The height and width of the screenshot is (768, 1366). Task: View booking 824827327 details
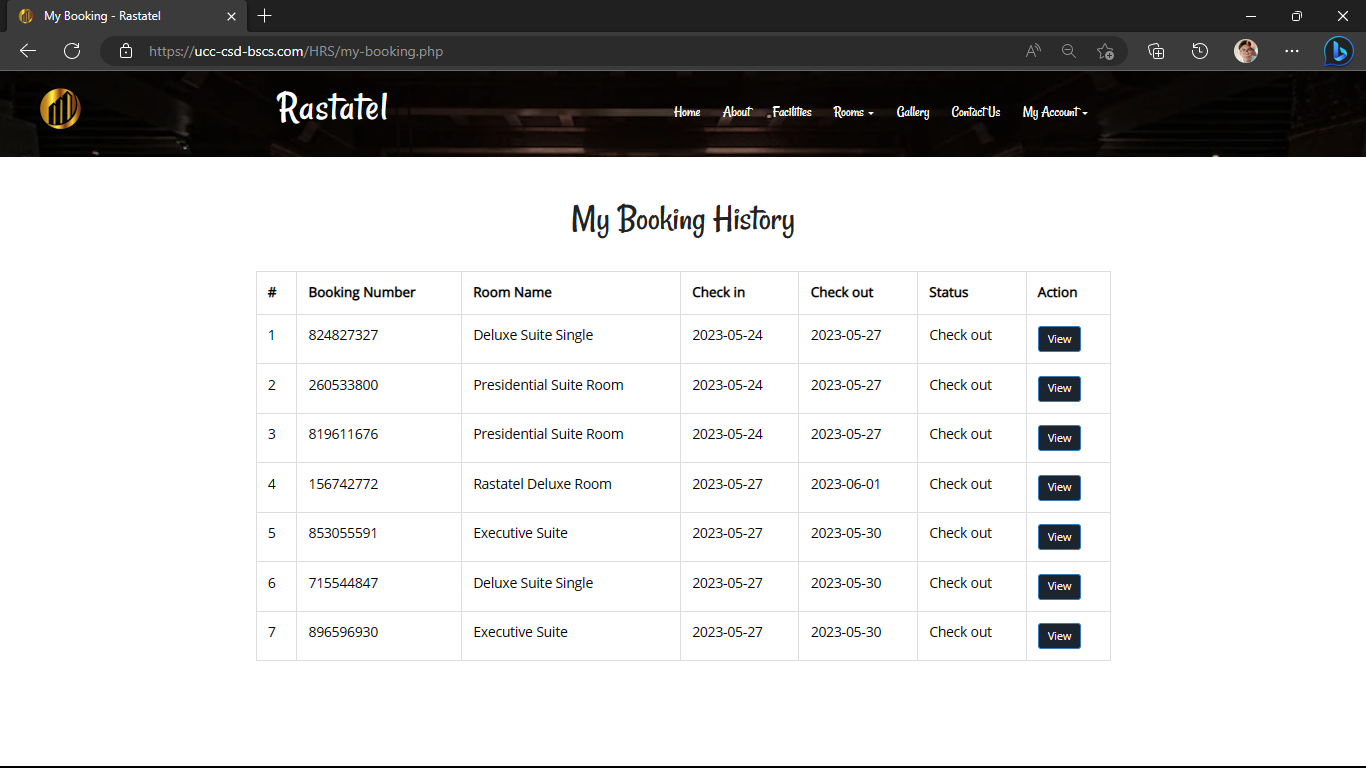coord(1058,339)
